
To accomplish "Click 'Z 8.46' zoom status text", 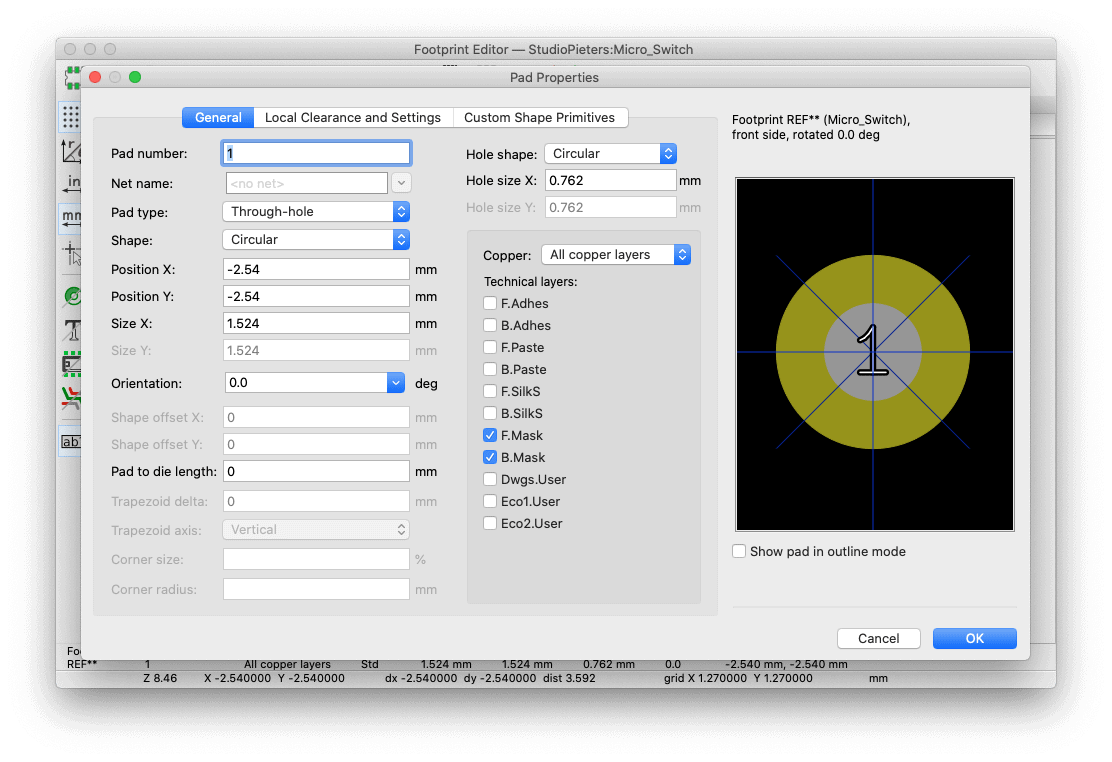I will click(160, 678).
